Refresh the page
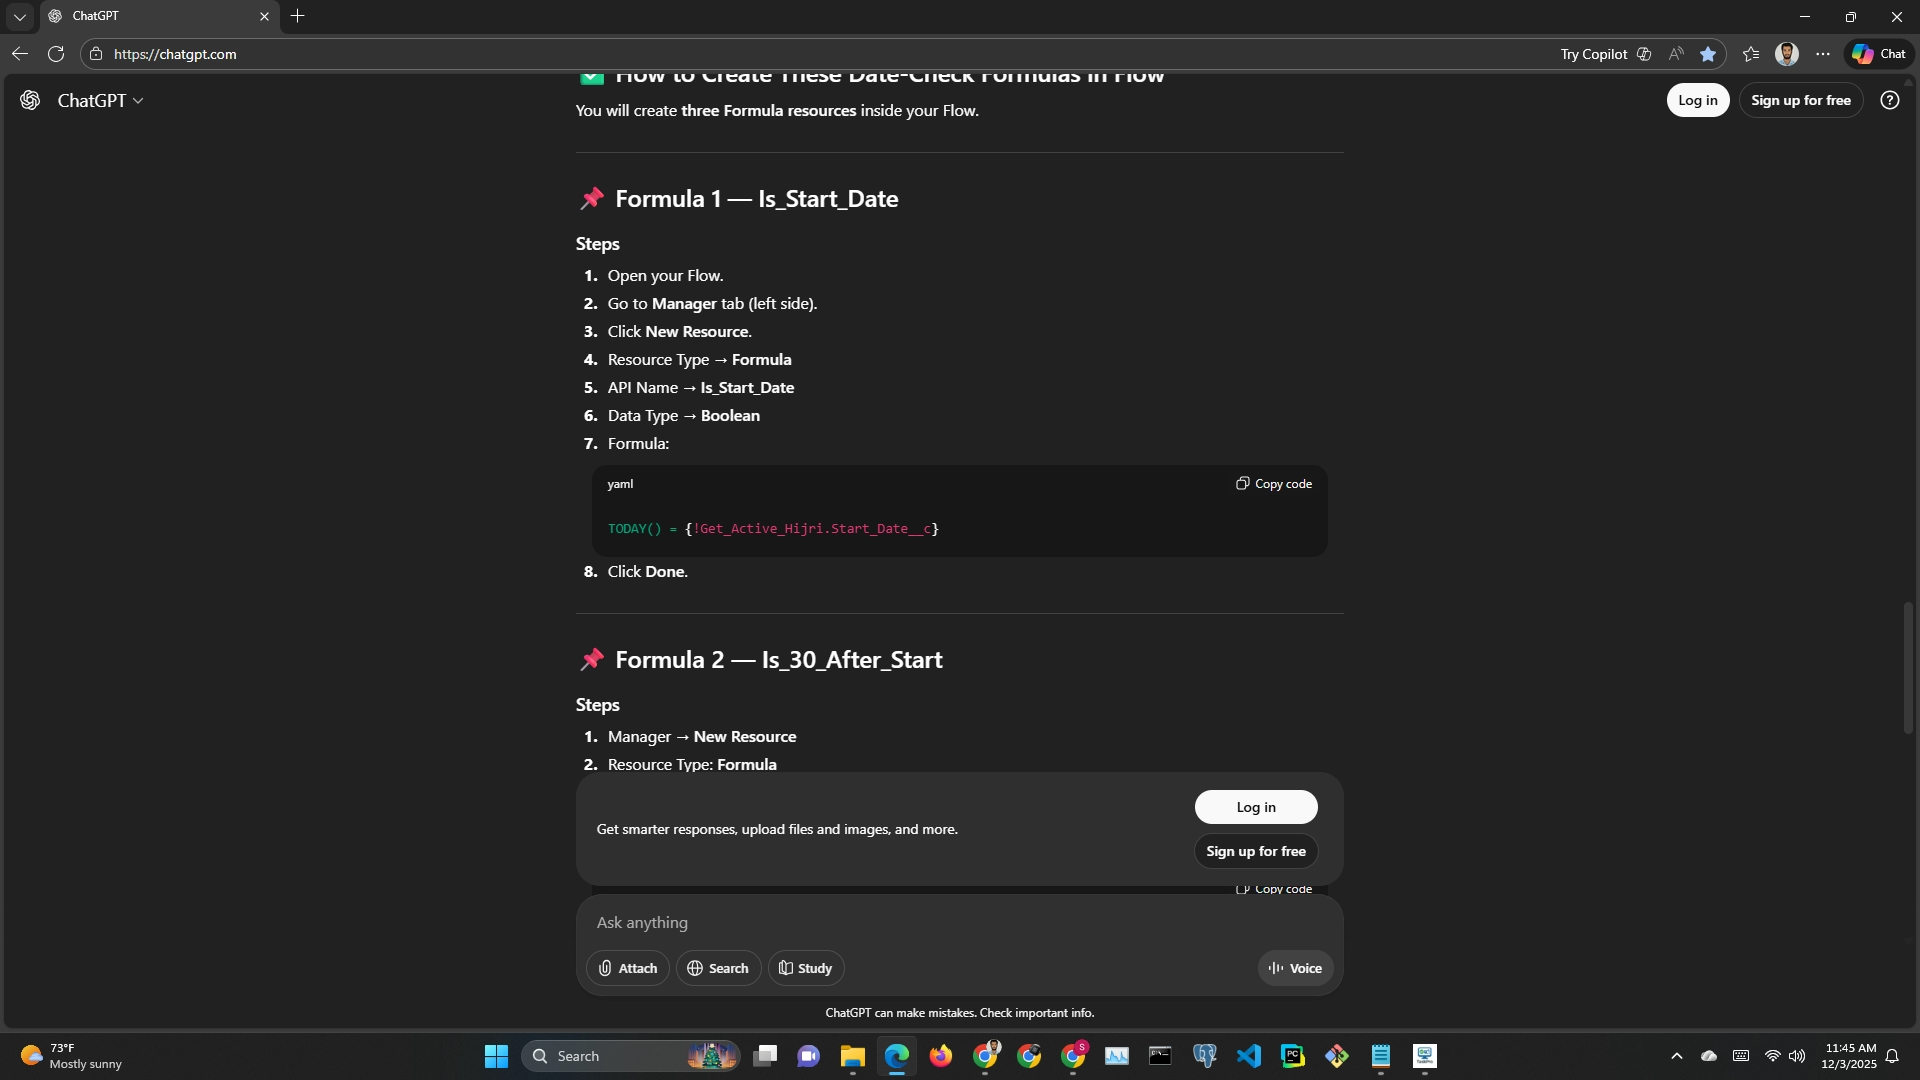This screenshot has width=1920, height=1080. pyautogui.click(x=56, y=54)
